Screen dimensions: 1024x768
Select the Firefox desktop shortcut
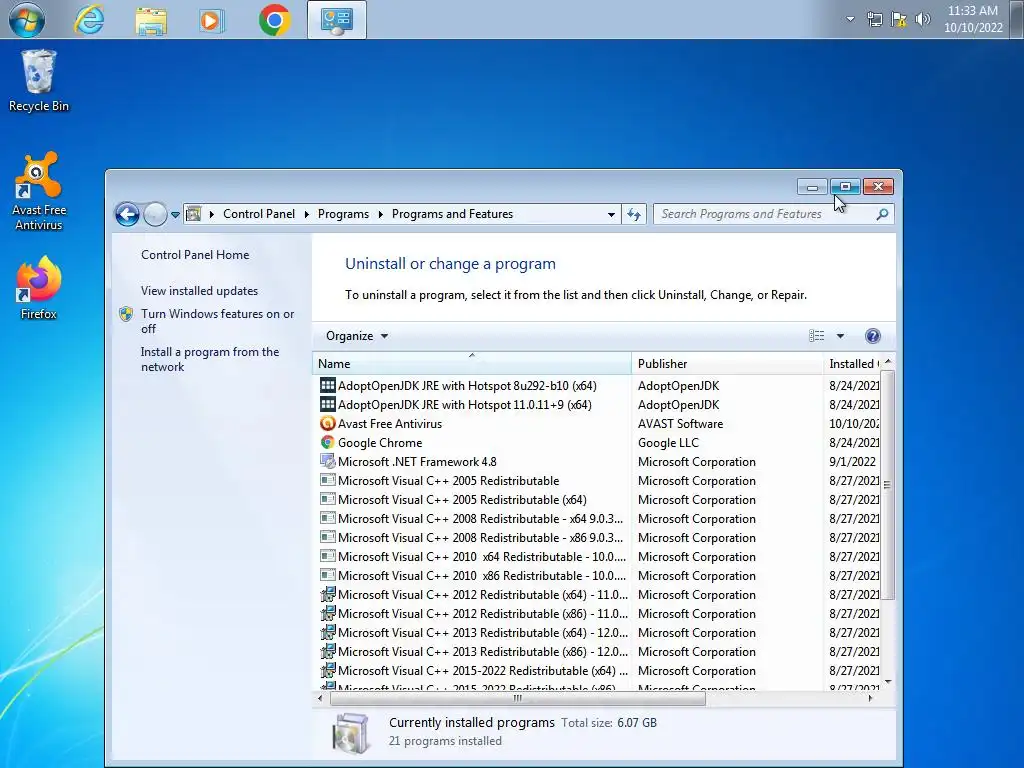tap(39, 288)
